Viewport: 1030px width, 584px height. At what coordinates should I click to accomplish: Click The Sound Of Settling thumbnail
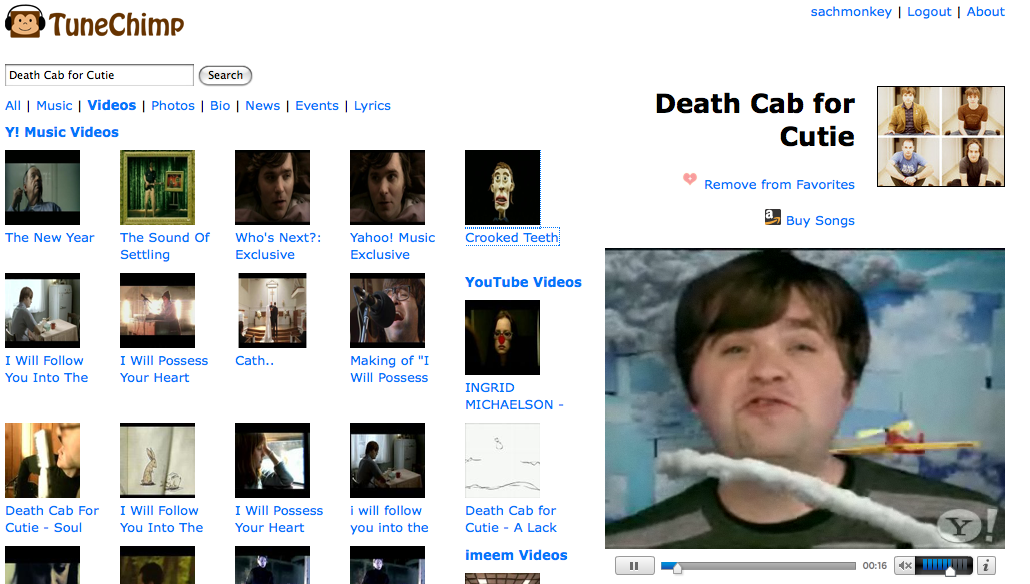coord(158,188)
